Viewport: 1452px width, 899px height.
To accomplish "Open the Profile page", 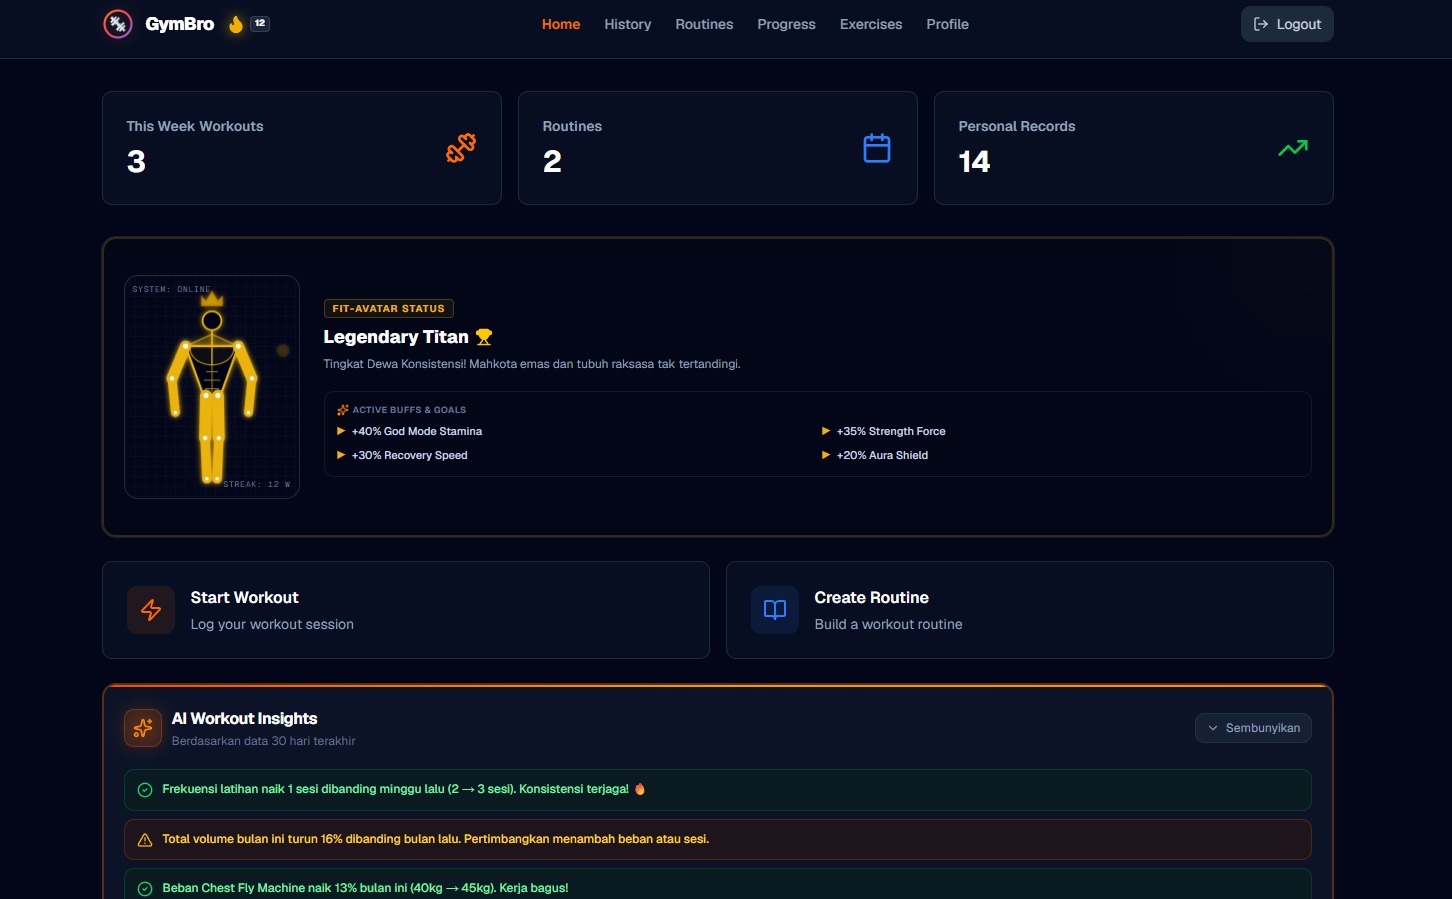I will coord(947,24).
